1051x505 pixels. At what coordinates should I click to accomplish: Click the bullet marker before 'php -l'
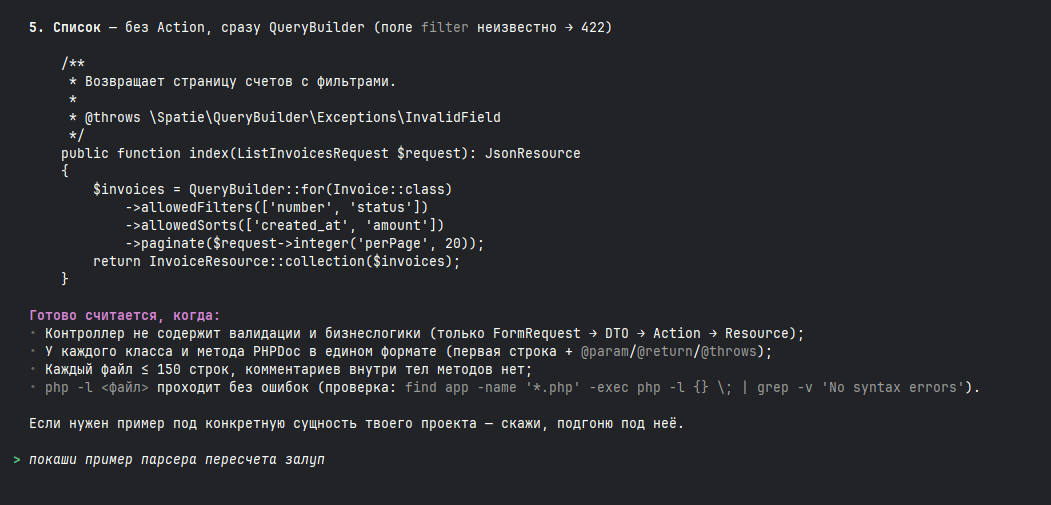(x=32, y=388)
